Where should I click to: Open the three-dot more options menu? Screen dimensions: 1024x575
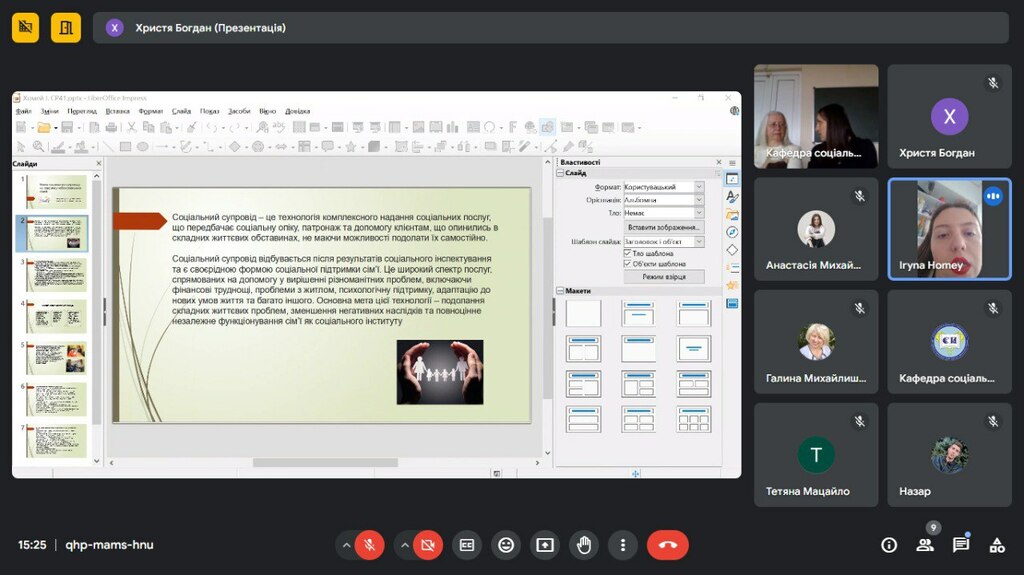[623, 545]
